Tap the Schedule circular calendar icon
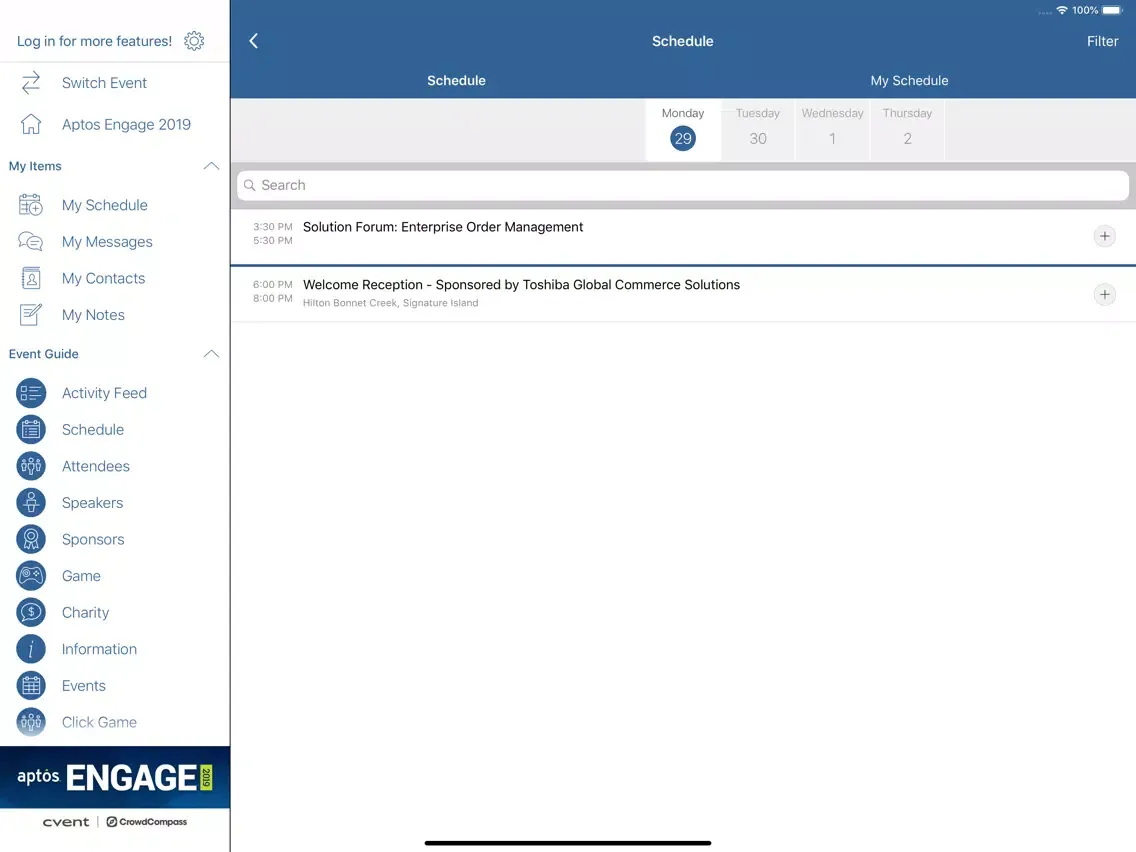 [30, 430]
